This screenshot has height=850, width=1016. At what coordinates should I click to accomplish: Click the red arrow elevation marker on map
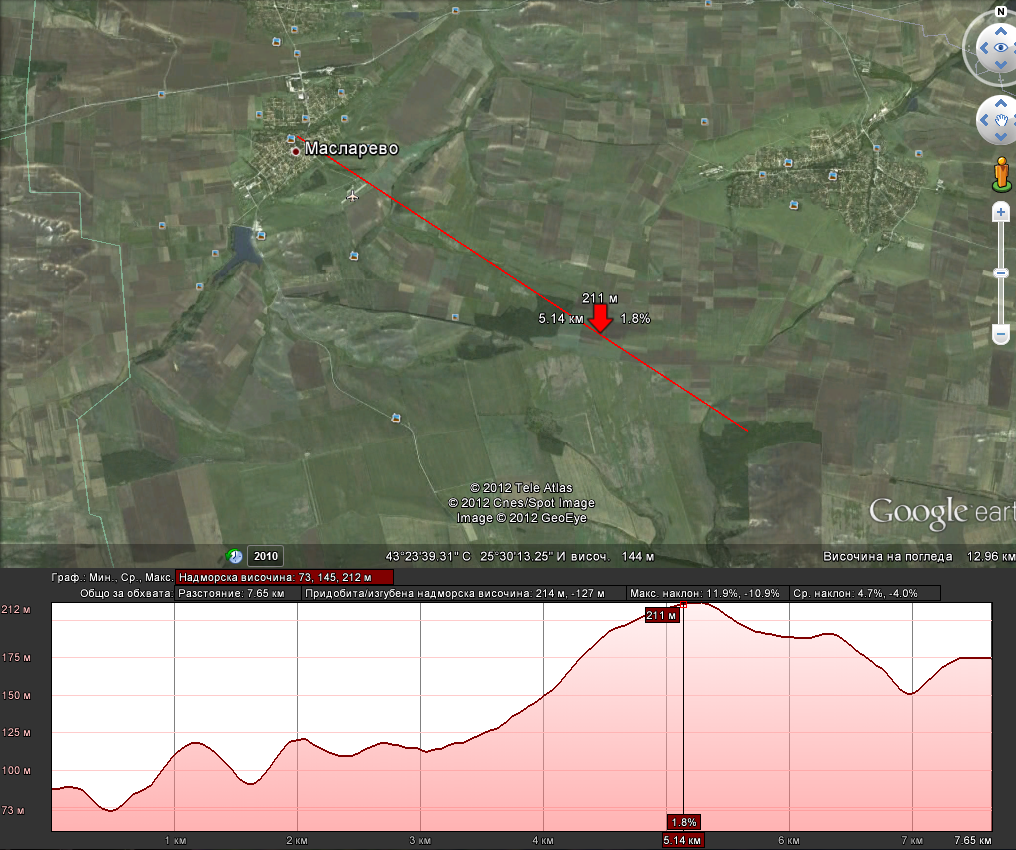click(600, 318)
